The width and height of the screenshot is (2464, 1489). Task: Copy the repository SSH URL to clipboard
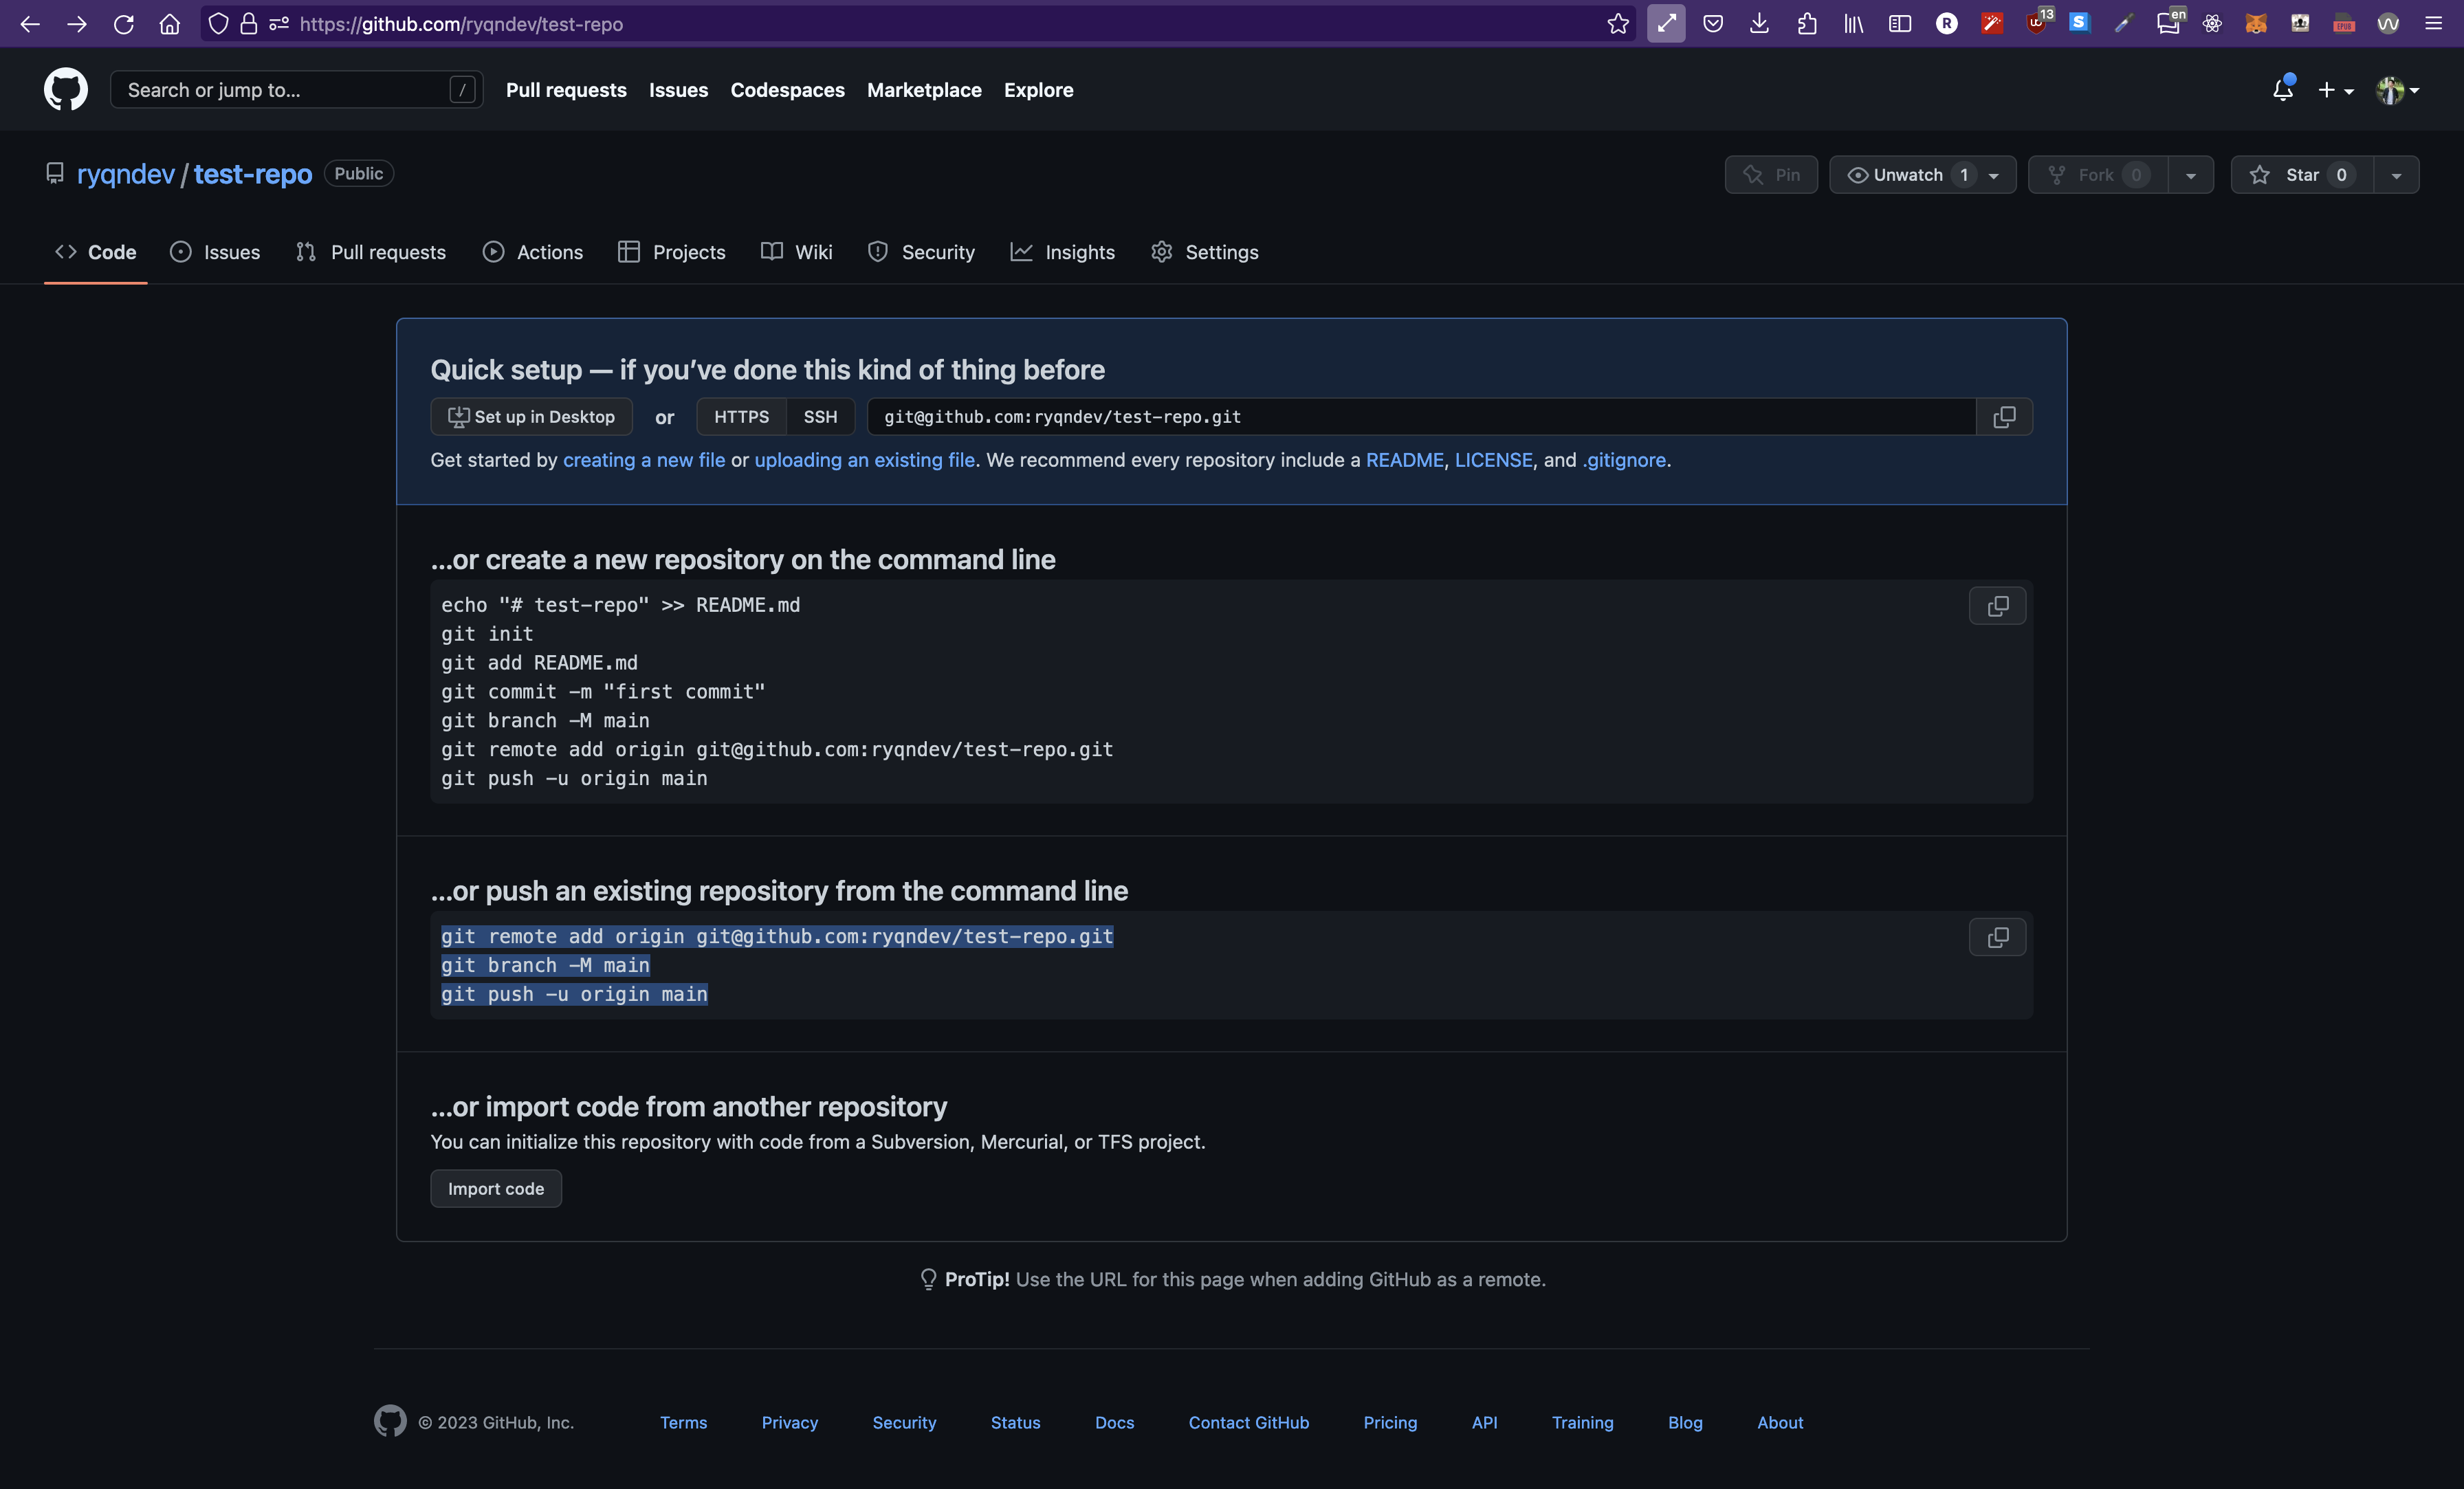2004,417
